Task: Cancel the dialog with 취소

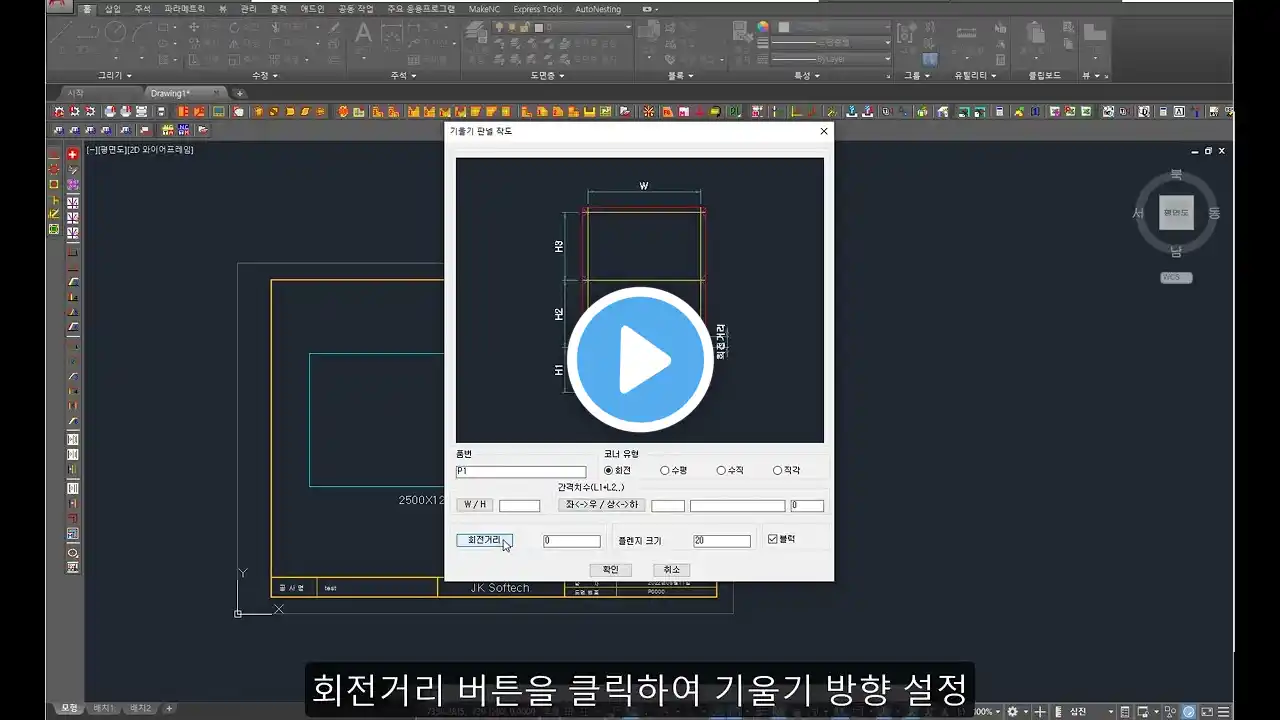Action: tap(671, 569)
